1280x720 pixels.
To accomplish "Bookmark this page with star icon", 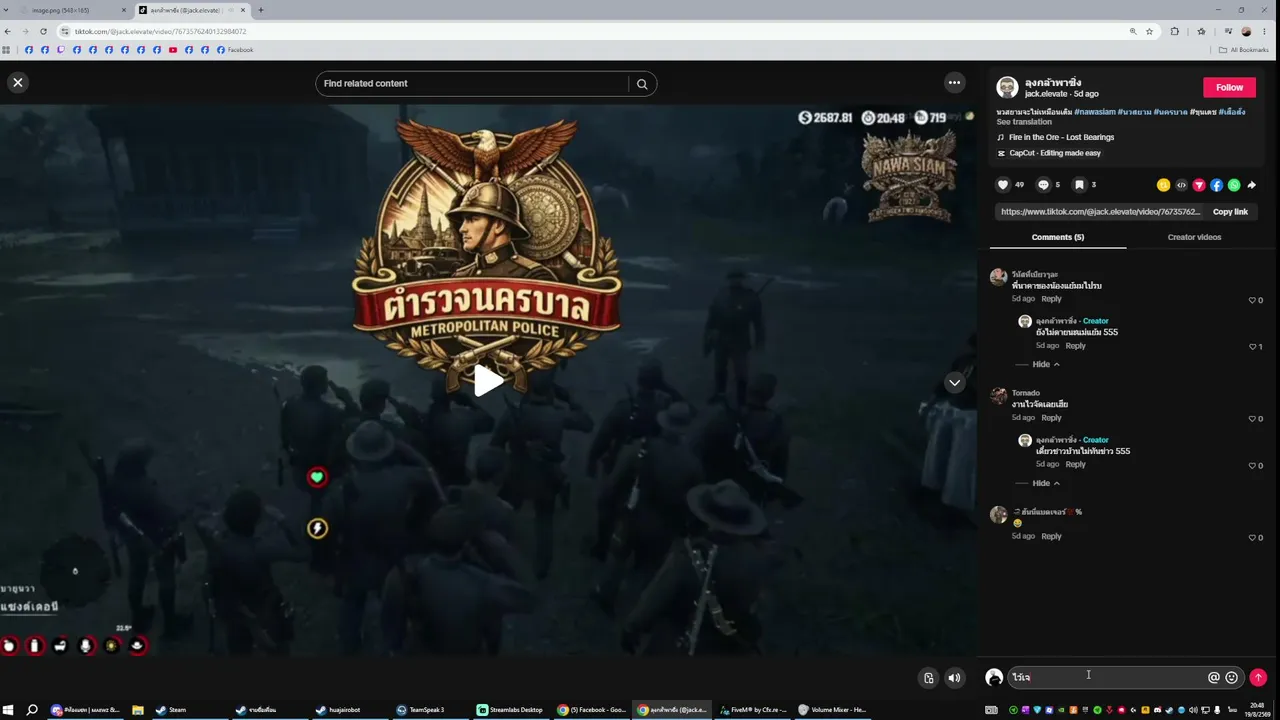I will [x=1149, y=31].
